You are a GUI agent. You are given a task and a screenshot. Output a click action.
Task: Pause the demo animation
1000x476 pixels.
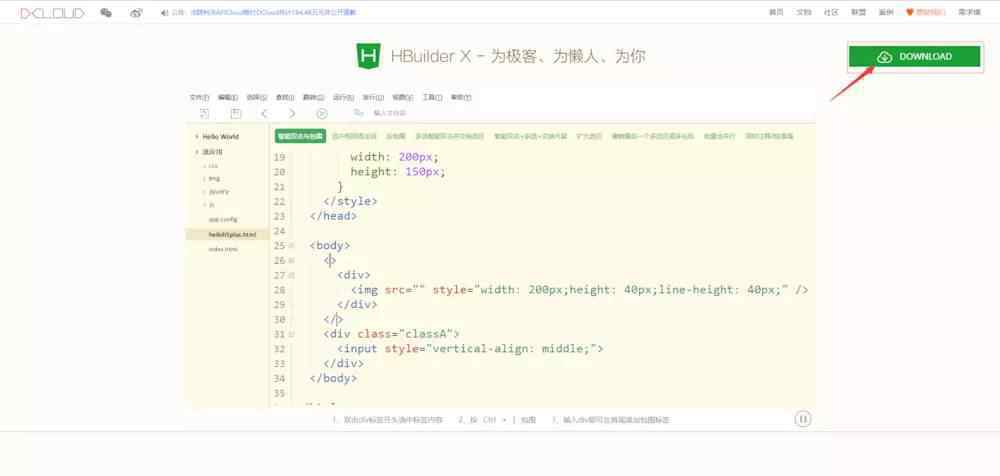[803, 419]
